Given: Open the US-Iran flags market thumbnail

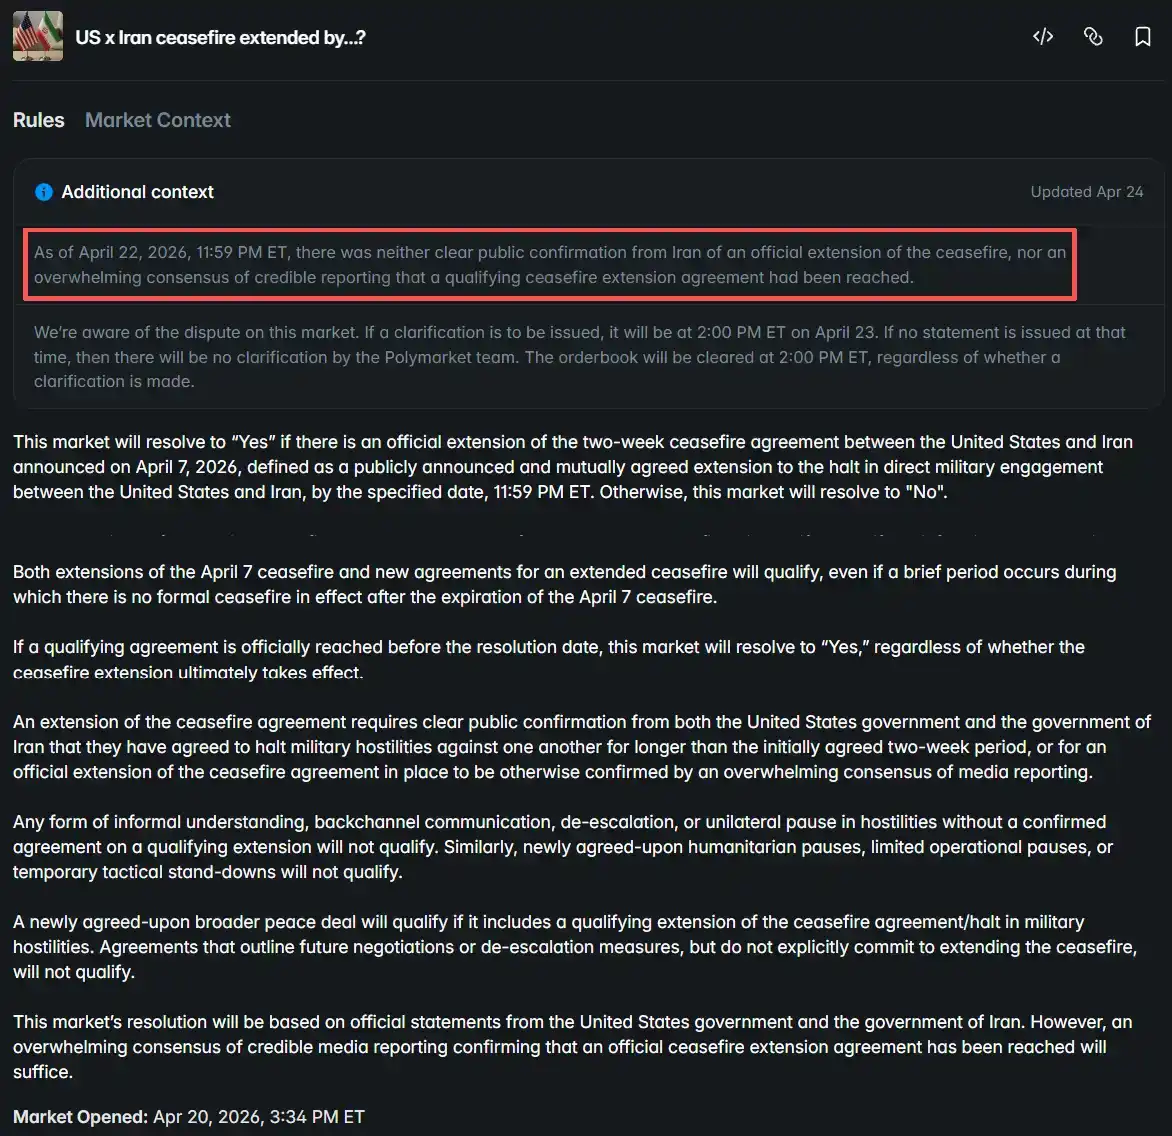Looking at the screenshot, I should tap(38, 37).
